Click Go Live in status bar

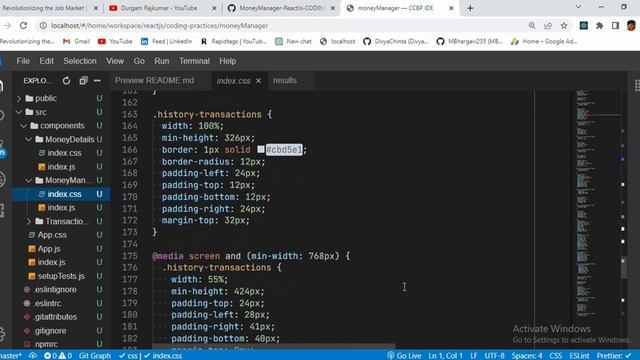[x=404, y=356]
